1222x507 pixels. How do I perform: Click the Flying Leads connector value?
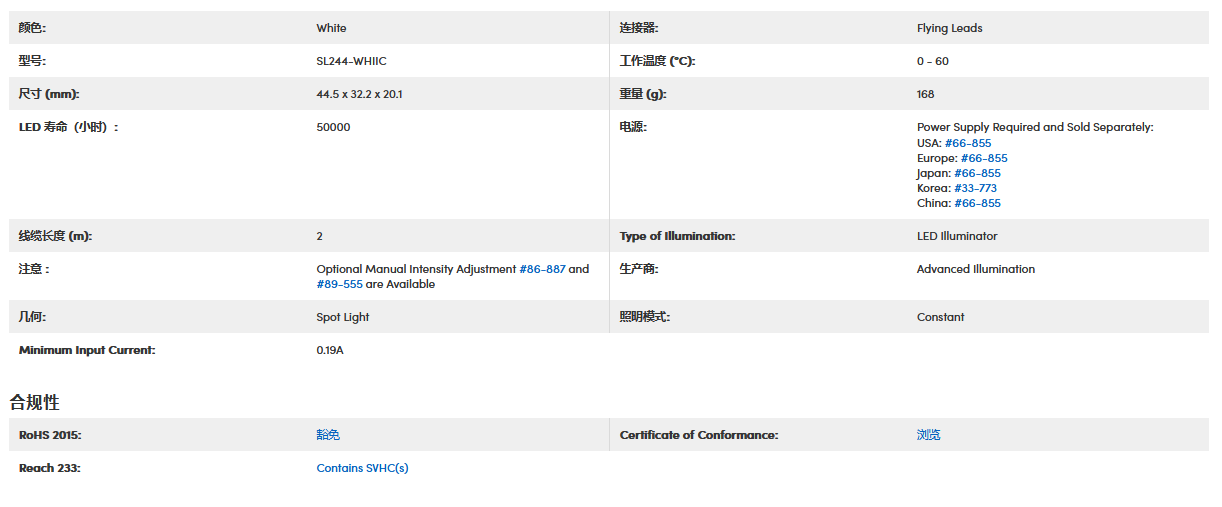[950, 28]
